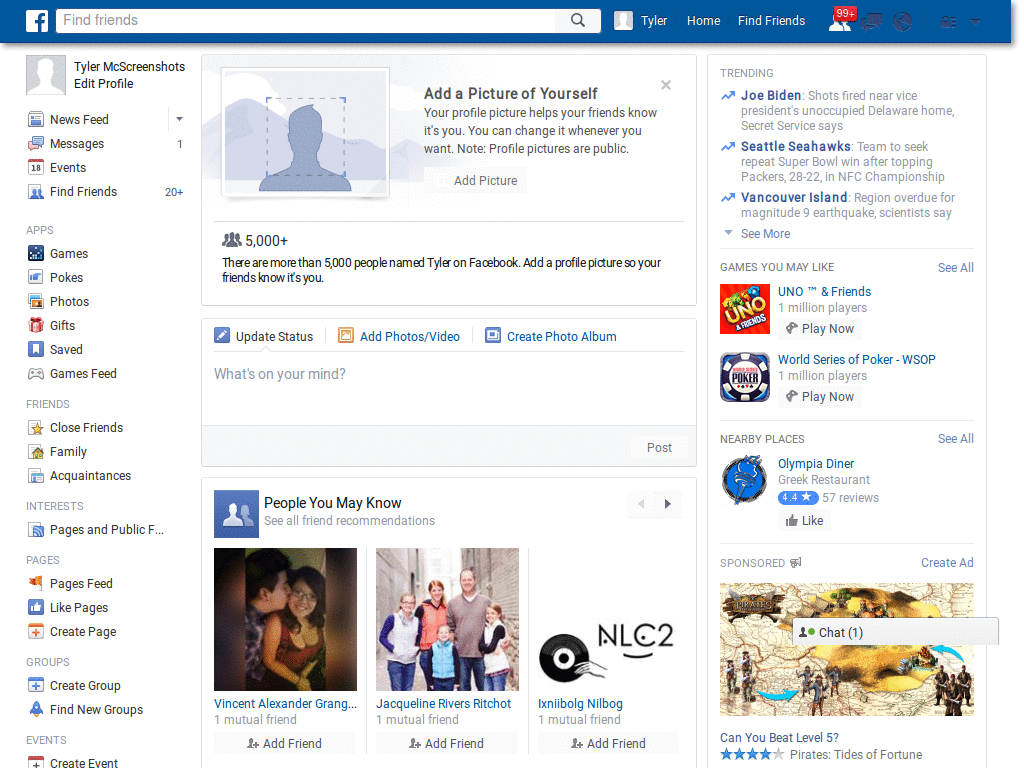Click the Create Group icon
The height and width of the screenshot is (768, 1024).
click(x=36, y=686)
